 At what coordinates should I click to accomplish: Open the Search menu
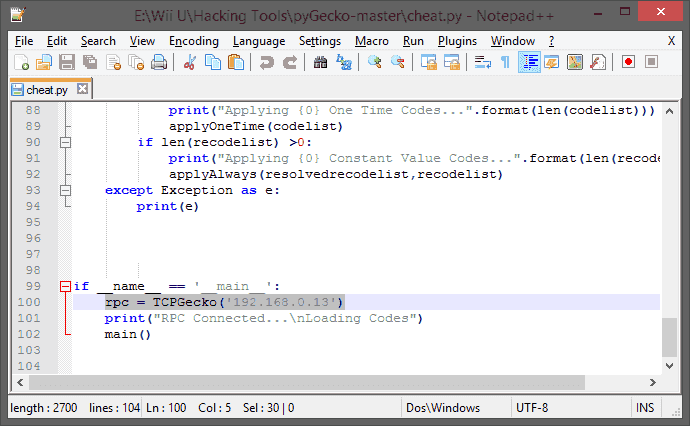[x=98, y=41]
